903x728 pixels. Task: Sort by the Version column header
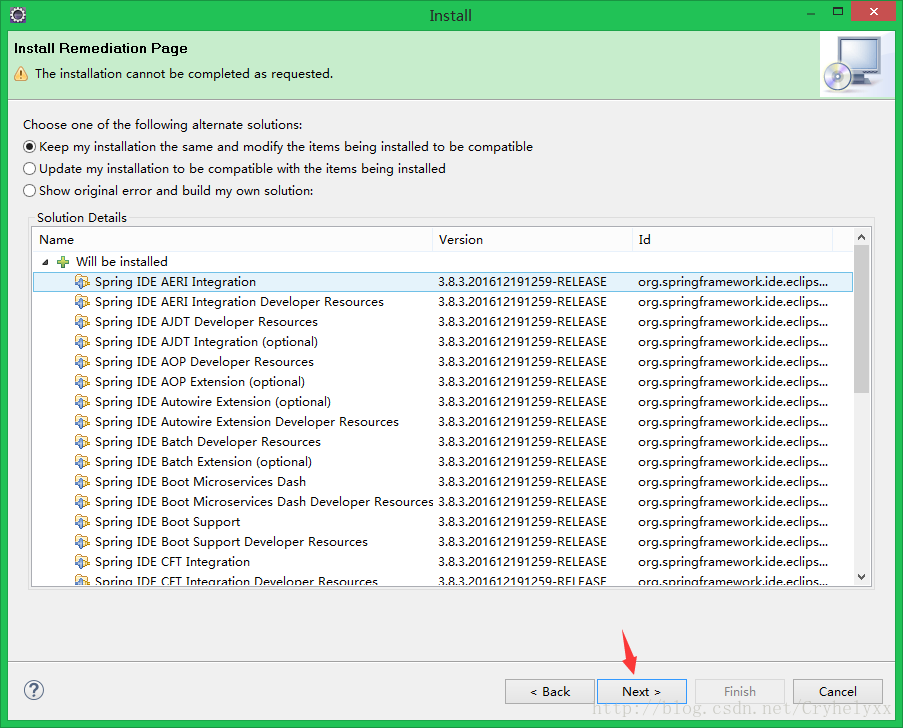point(532,240)
